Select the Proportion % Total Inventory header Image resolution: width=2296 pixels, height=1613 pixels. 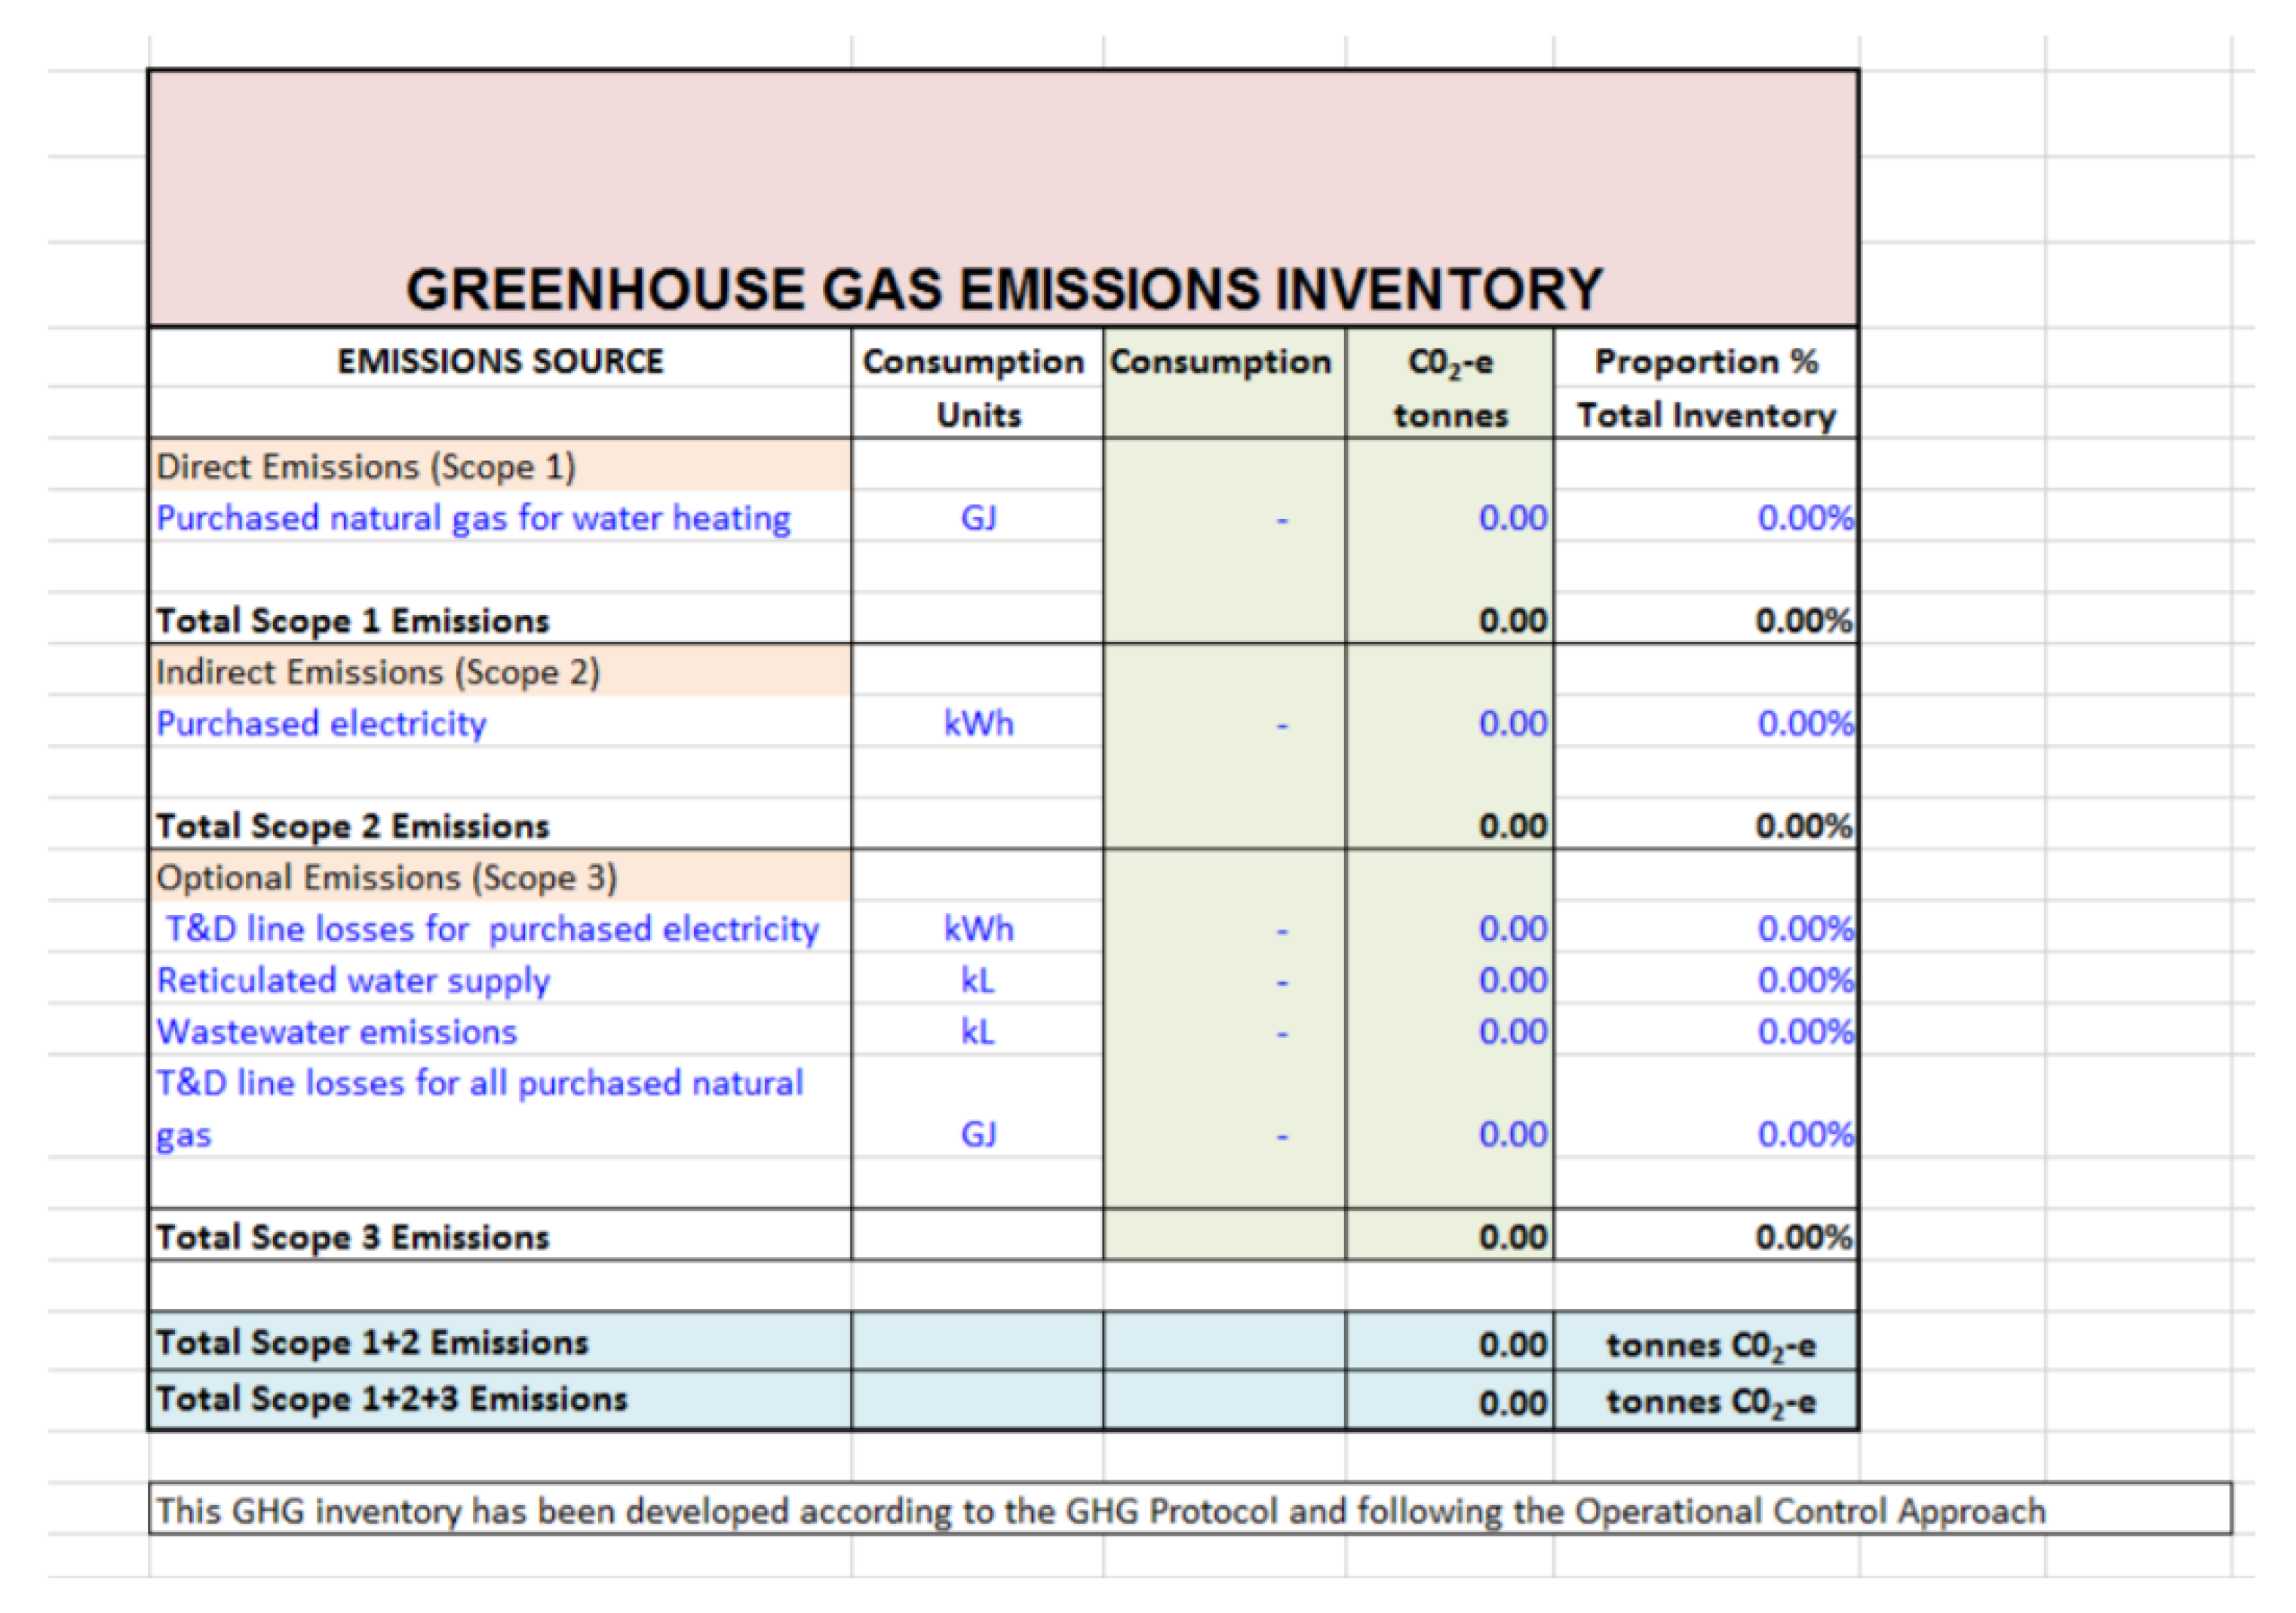tap(1706, 387)
